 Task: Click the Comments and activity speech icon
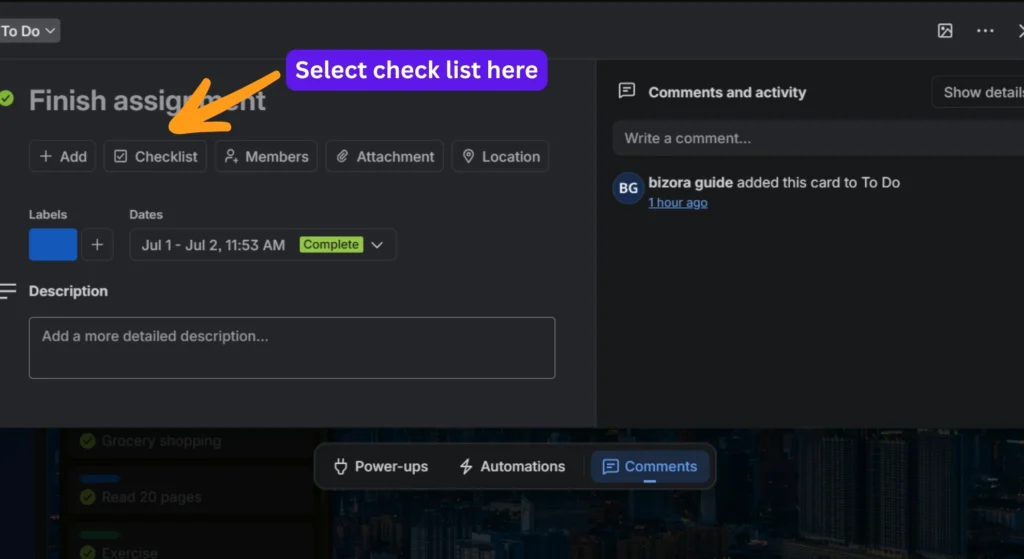tap(627, 91)
